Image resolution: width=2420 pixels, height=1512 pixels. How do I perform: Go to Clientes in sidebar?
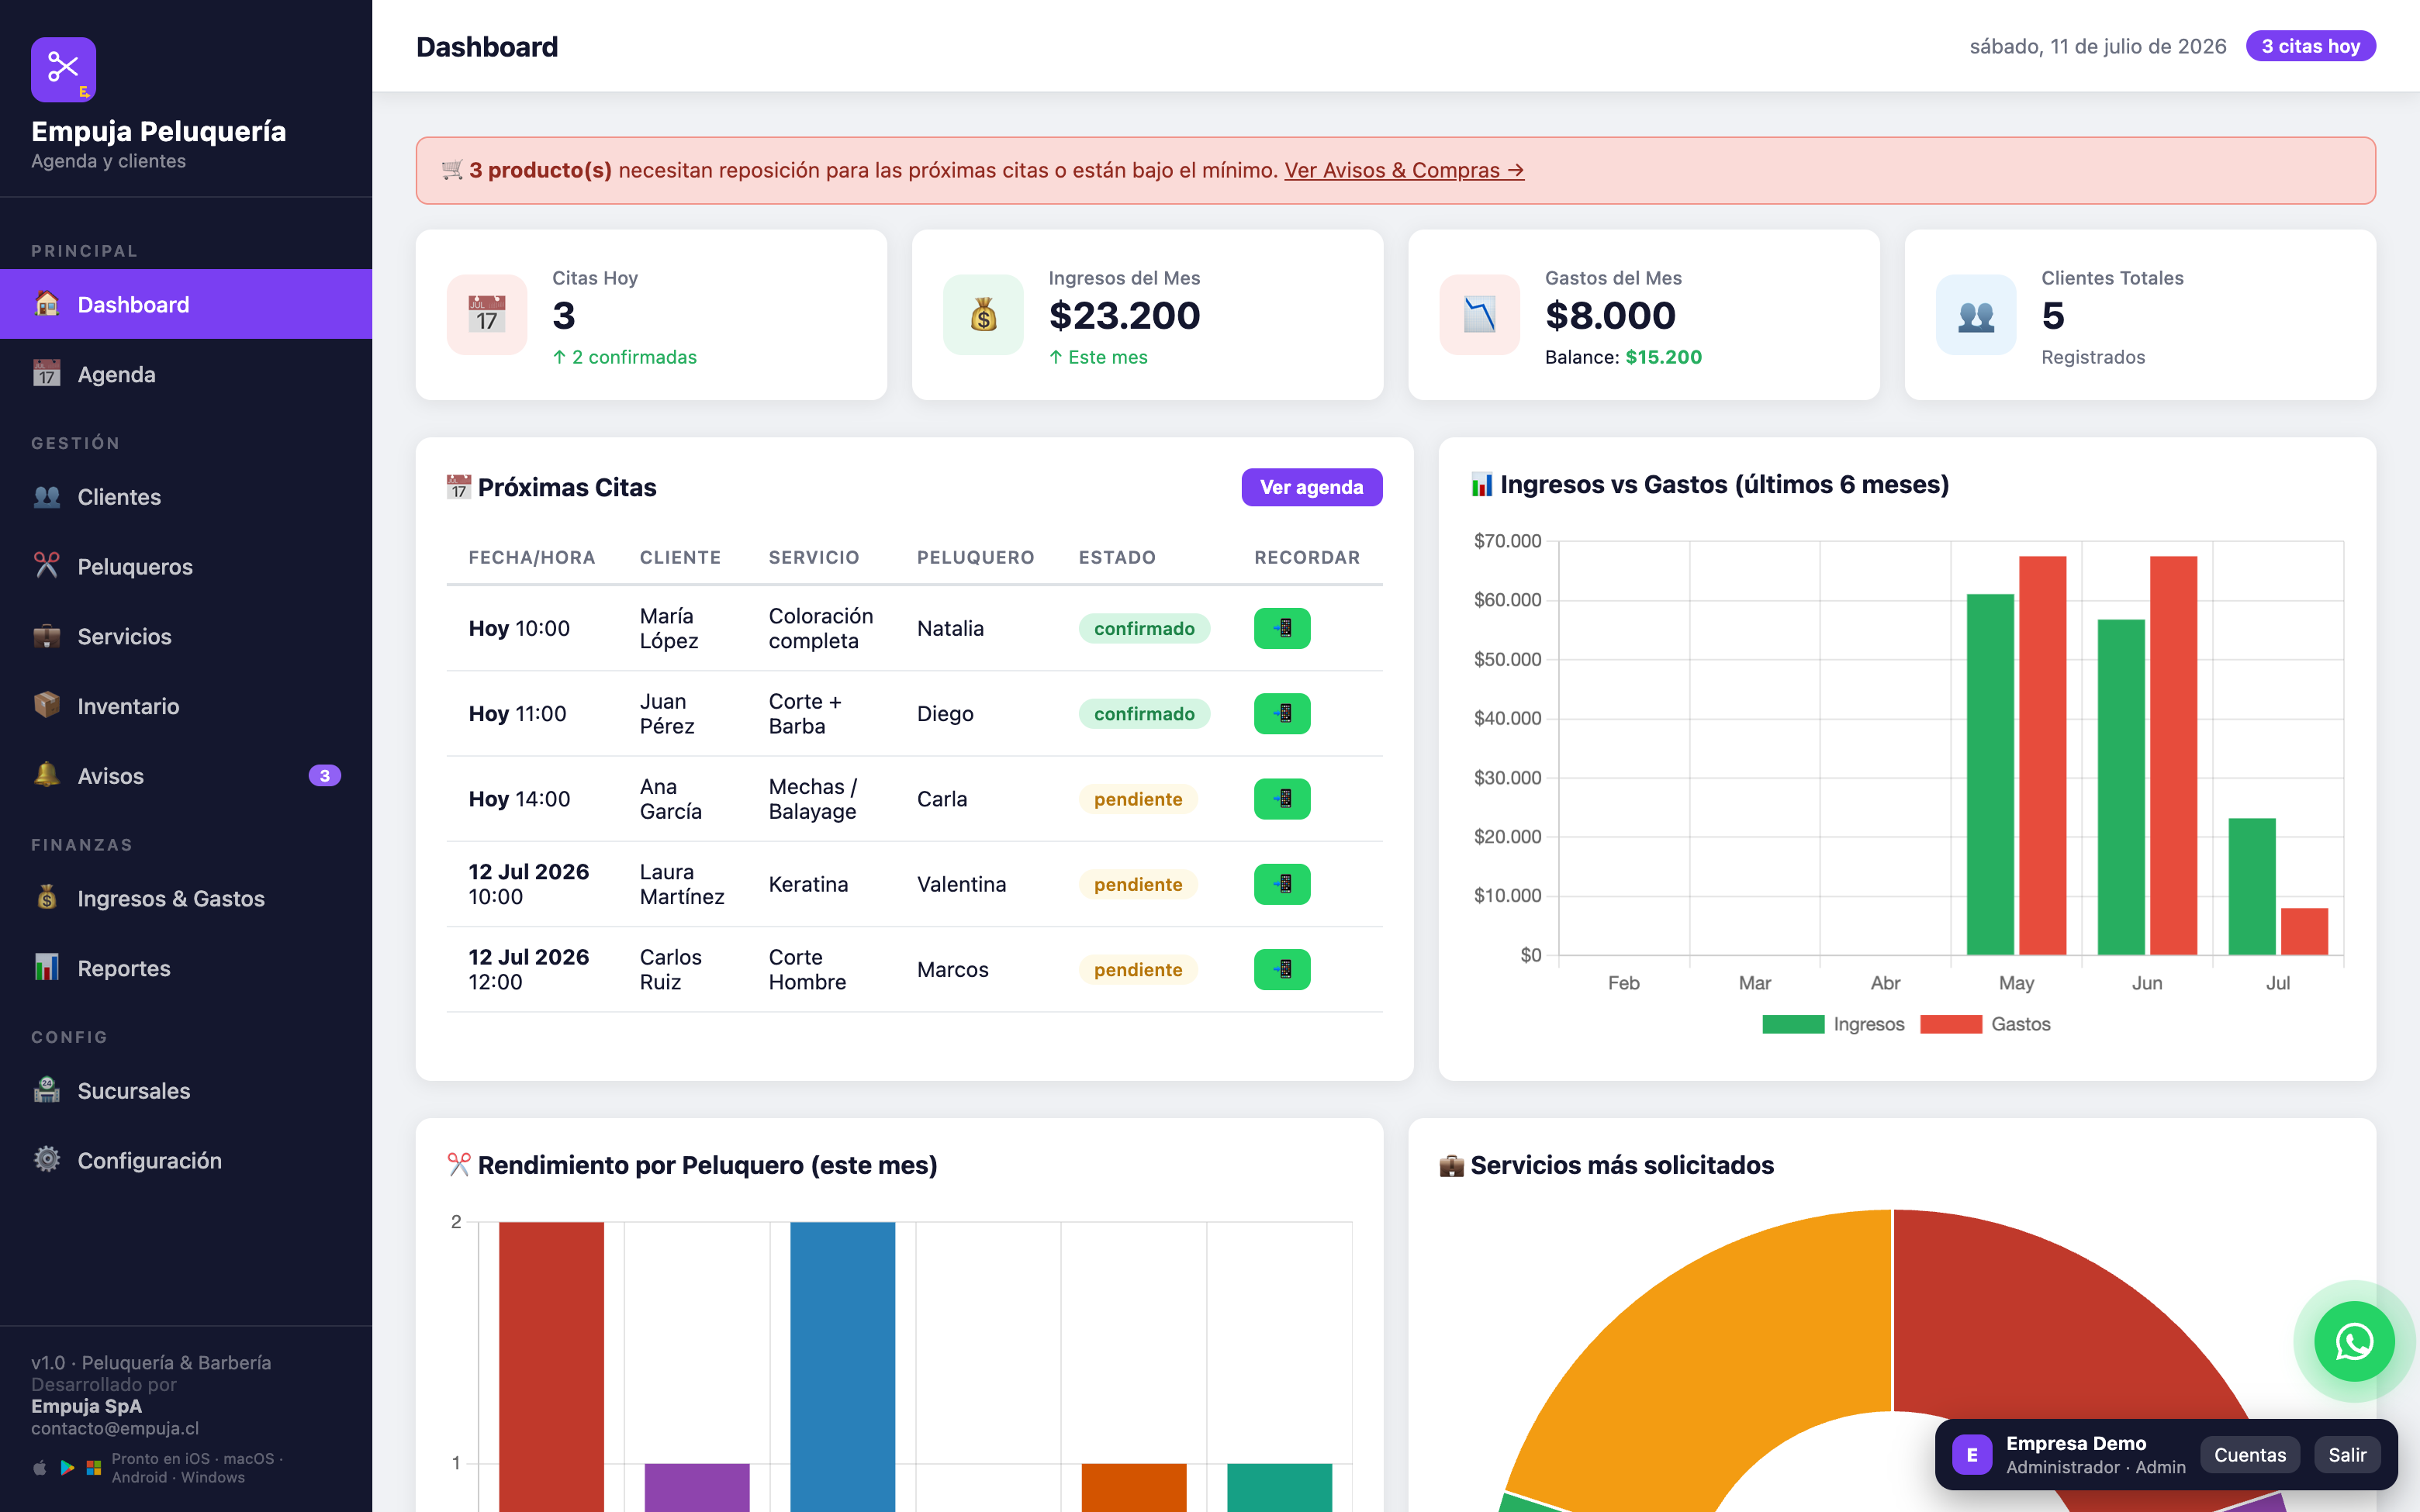click(186, 497)
